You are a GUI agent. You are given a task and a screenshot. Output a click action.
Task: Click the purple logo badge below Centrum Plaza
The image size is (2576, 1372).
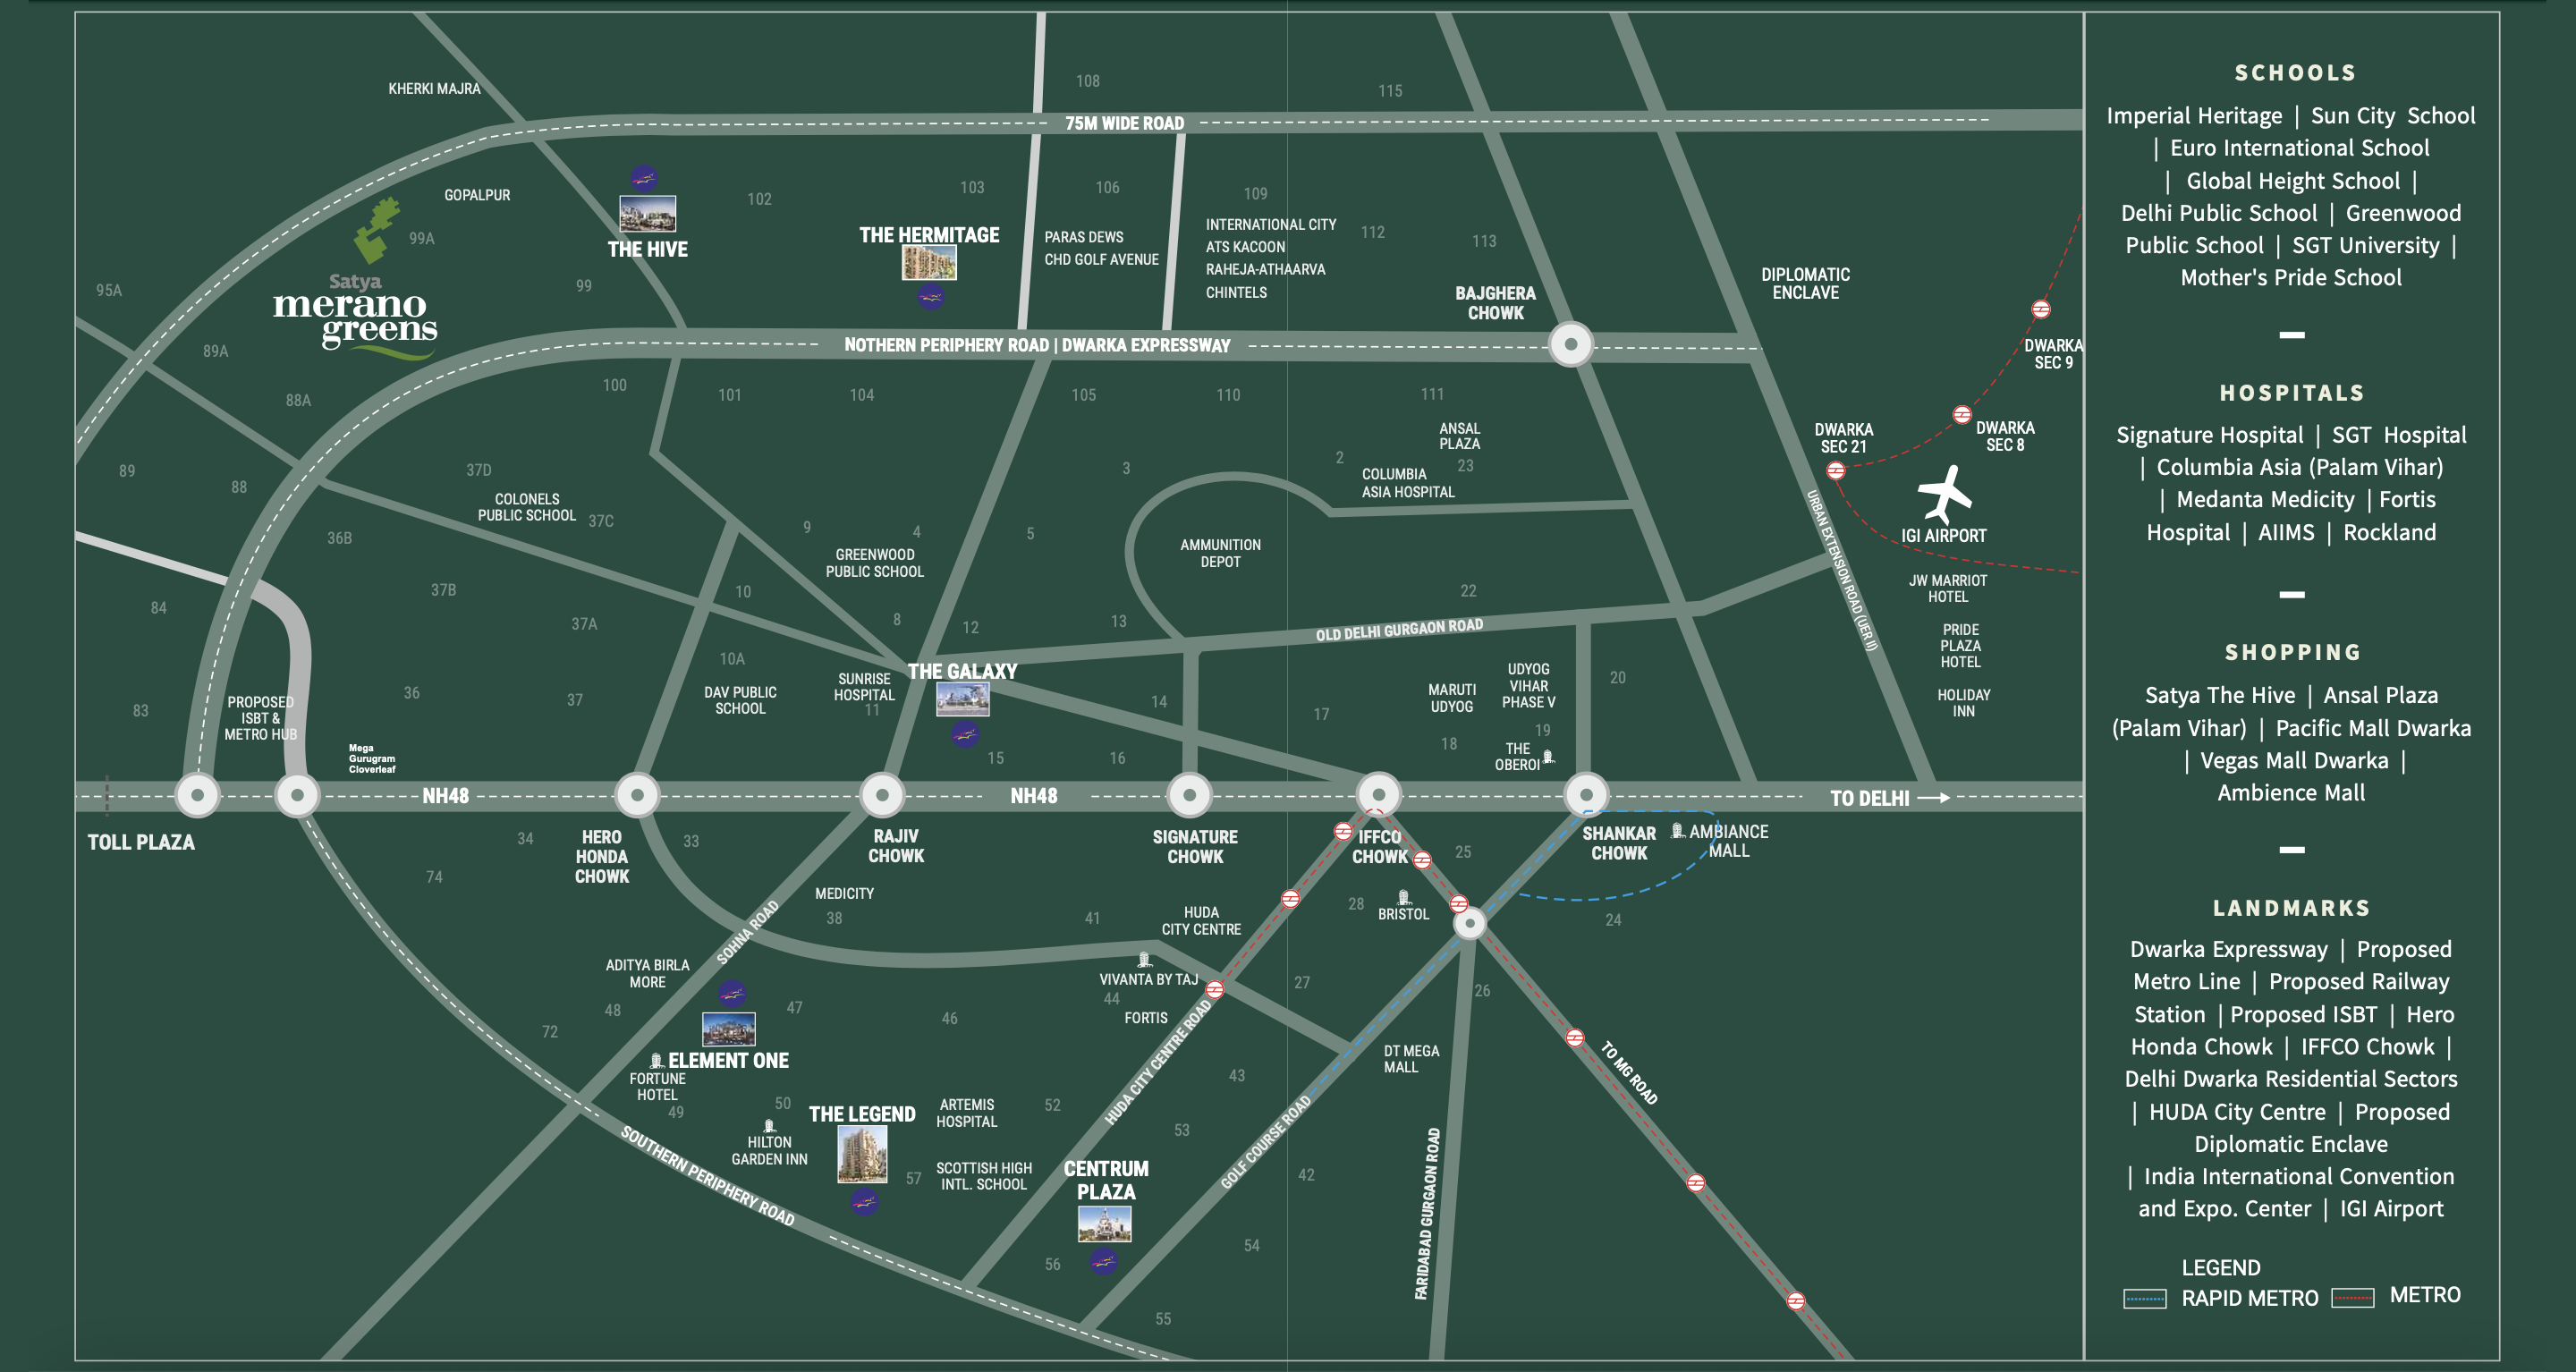click(1103, 1261)
